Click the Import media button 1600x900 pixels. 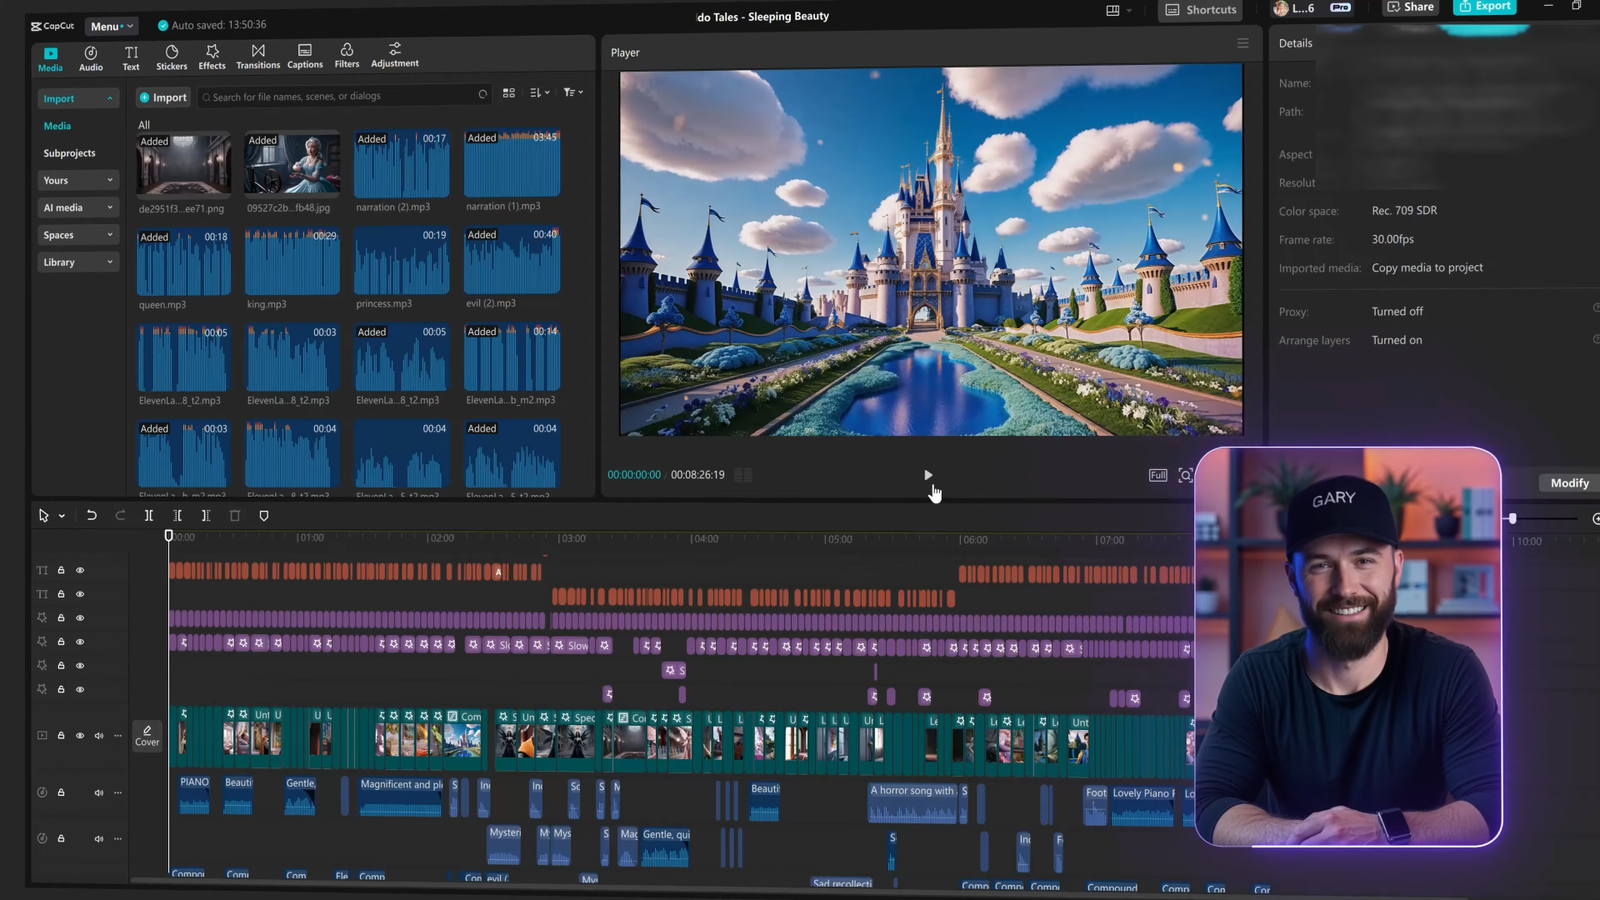163,97
